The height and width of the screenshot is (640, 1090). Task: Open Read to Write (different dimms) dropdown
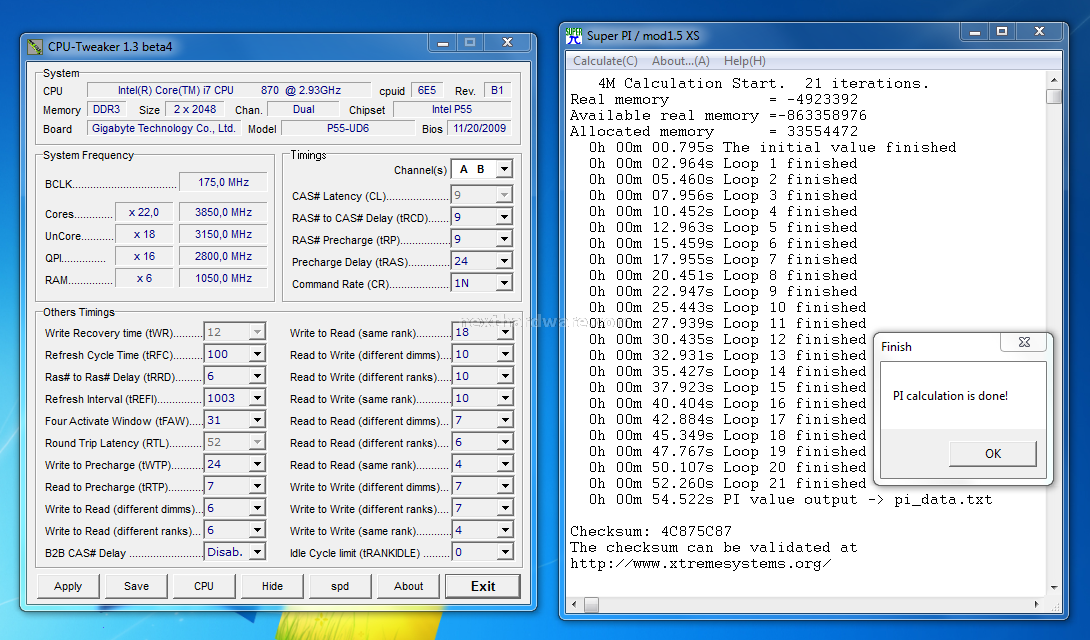click(505, 354)
